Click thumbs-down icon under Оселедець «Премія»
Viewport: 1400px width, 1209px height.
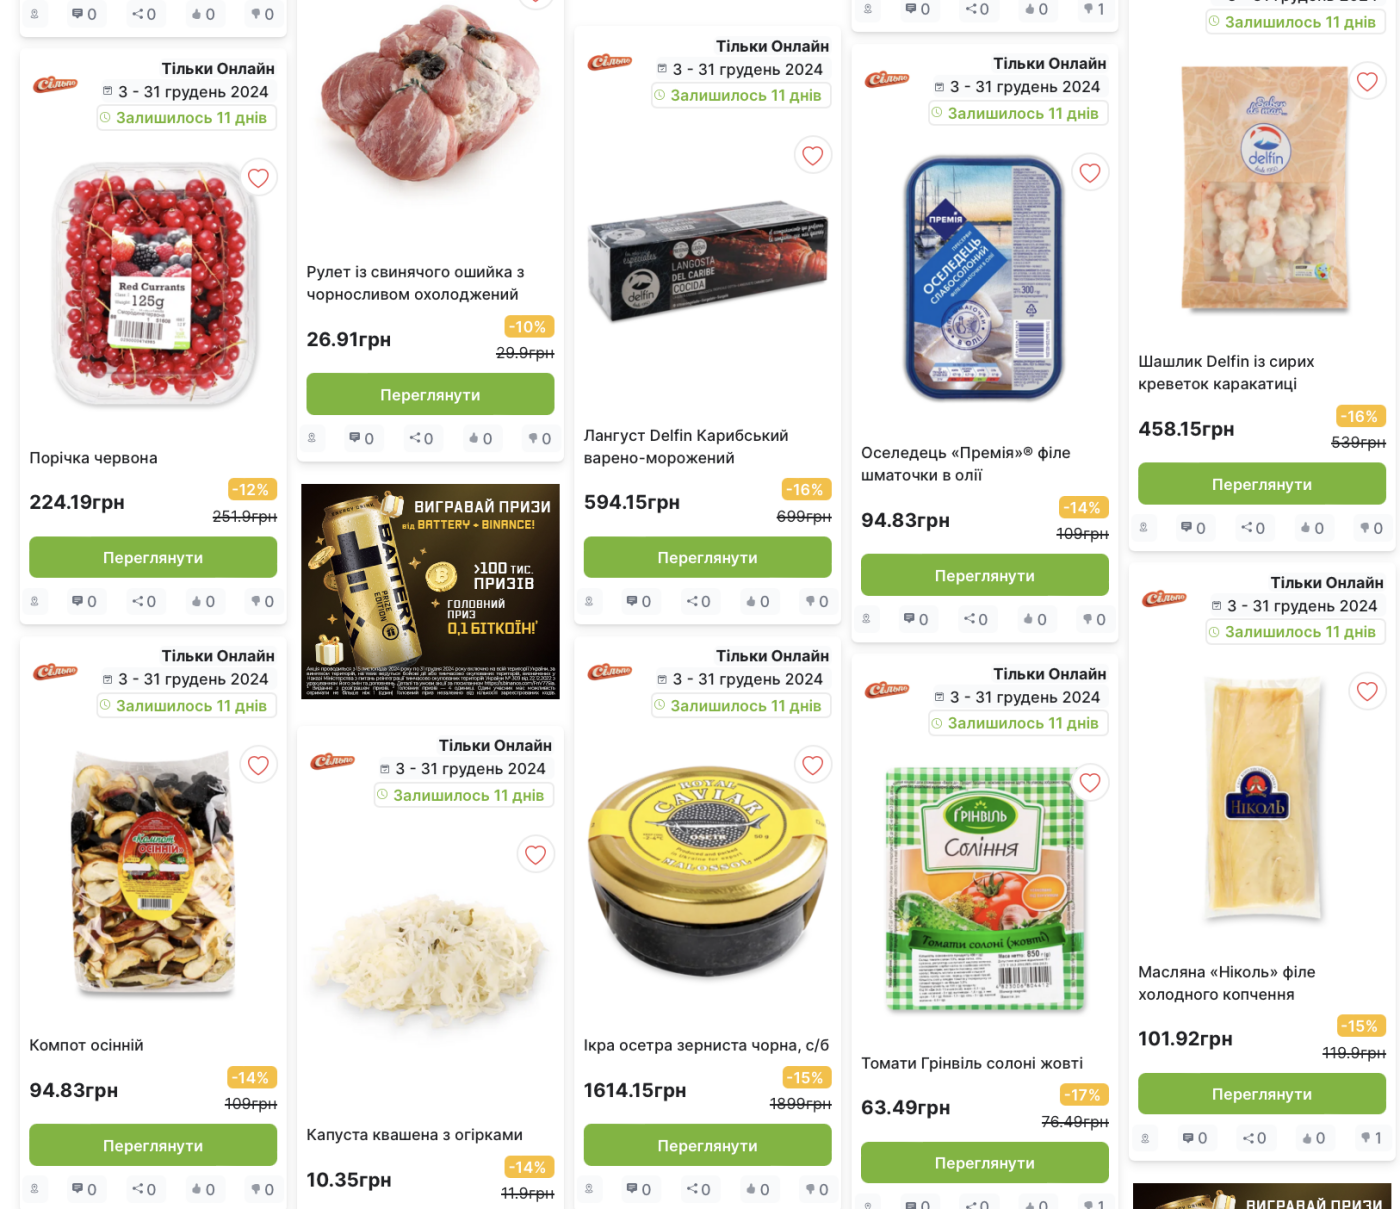pos(1095,619)
